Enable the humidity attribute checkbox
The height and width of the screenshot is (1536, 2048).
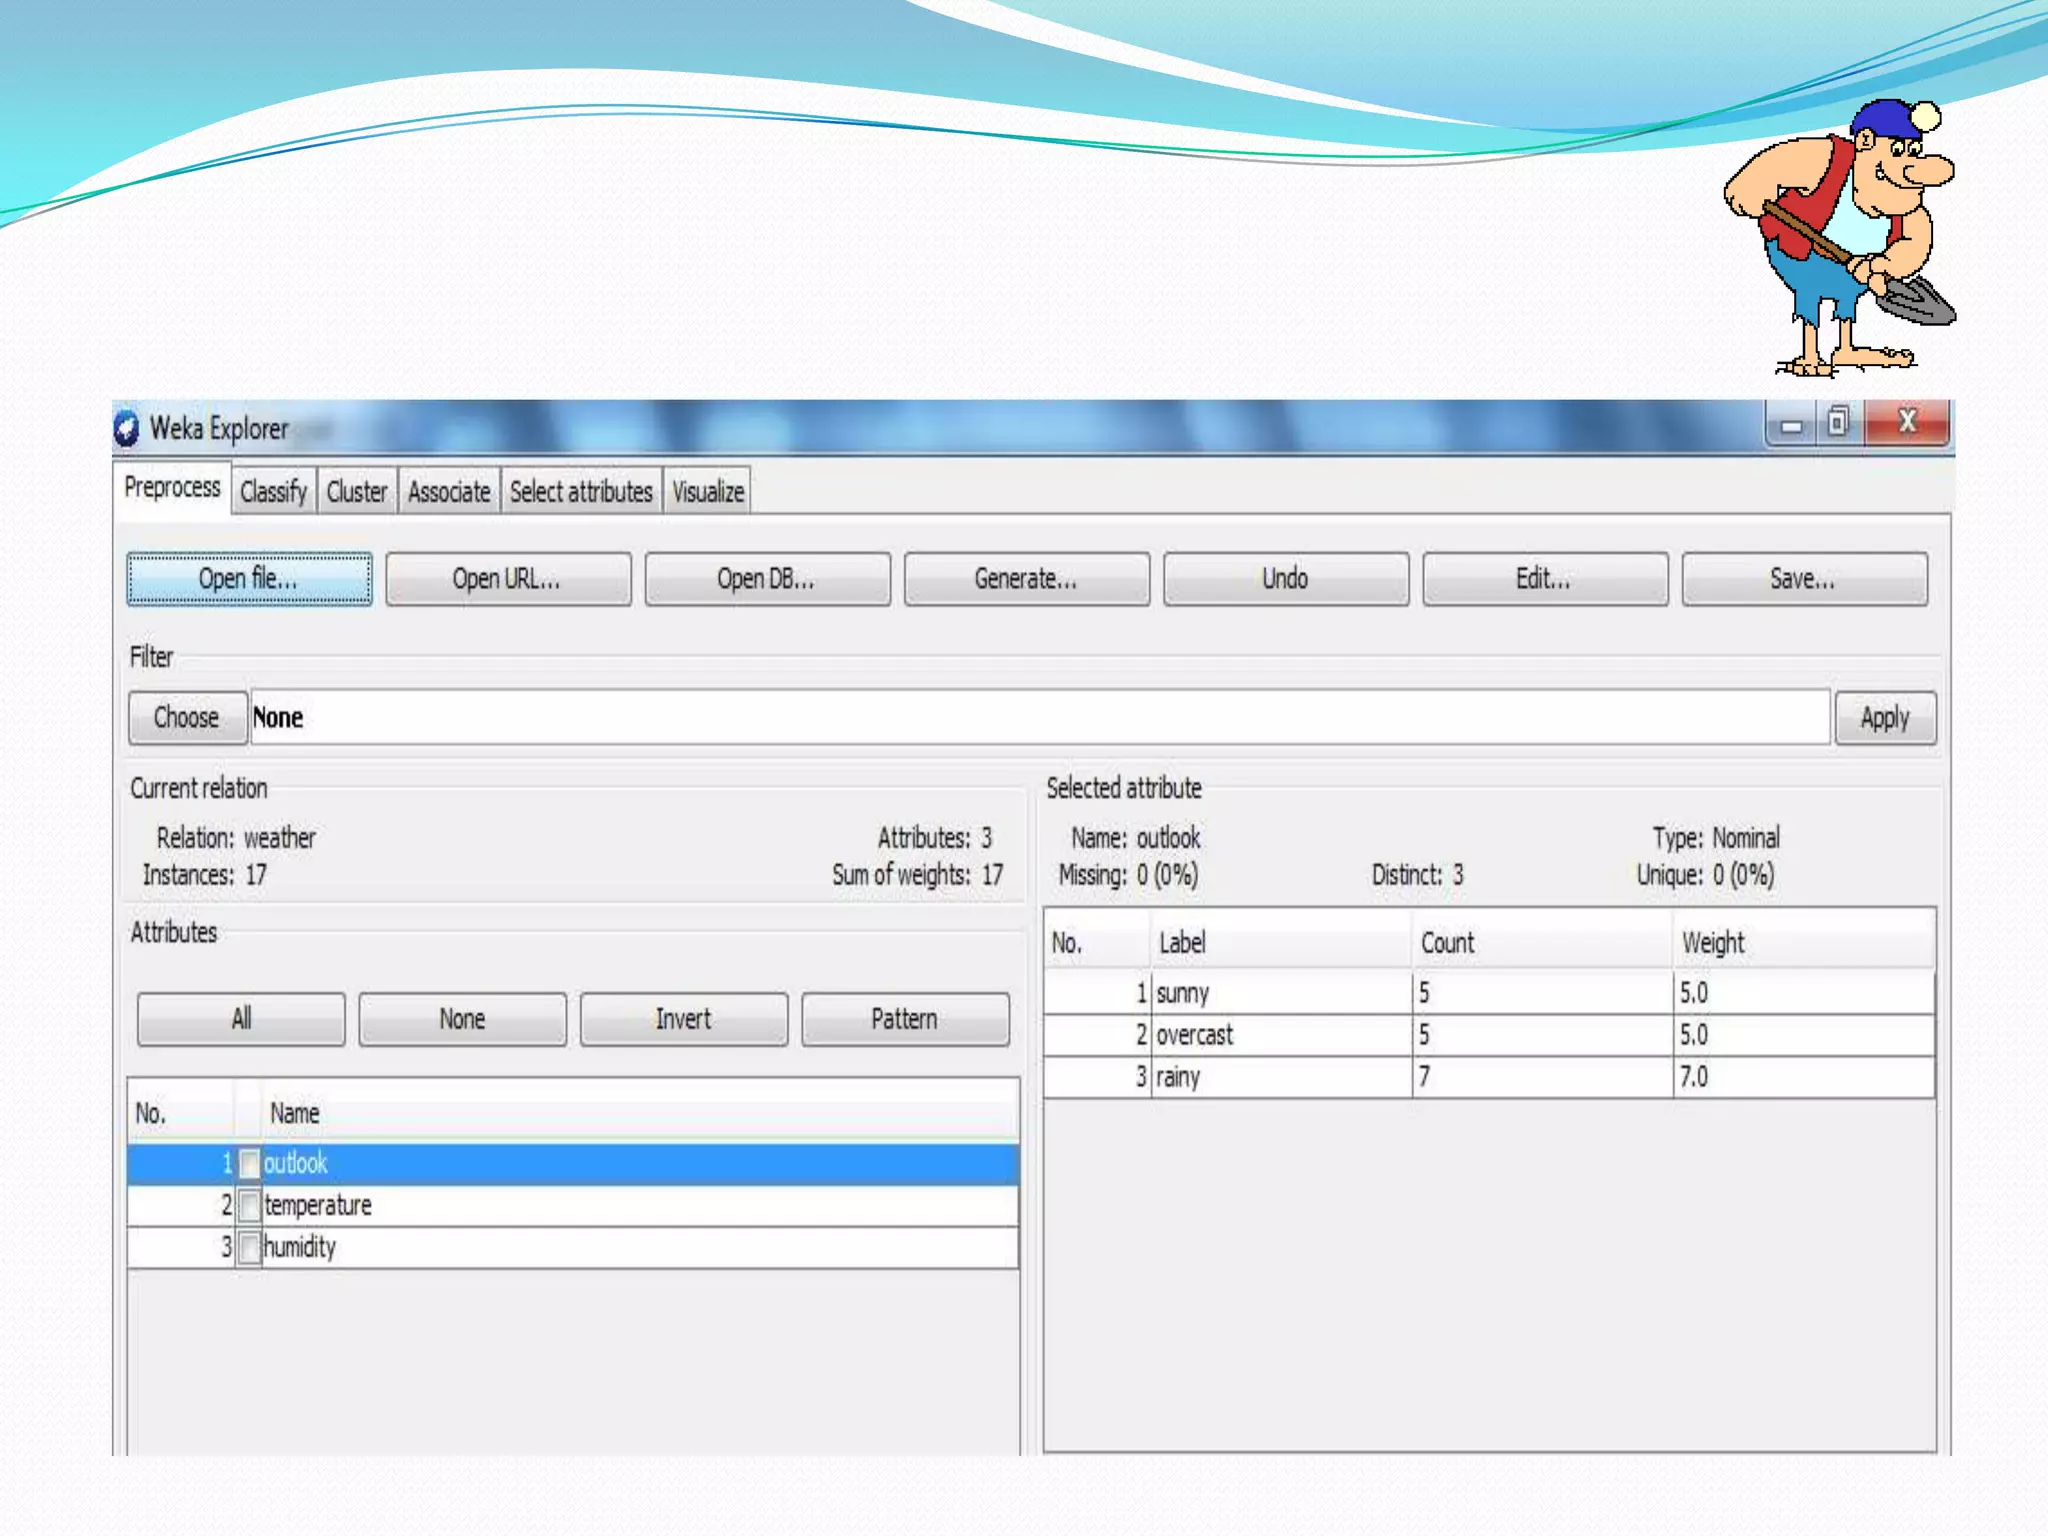tap(250, 1248)
